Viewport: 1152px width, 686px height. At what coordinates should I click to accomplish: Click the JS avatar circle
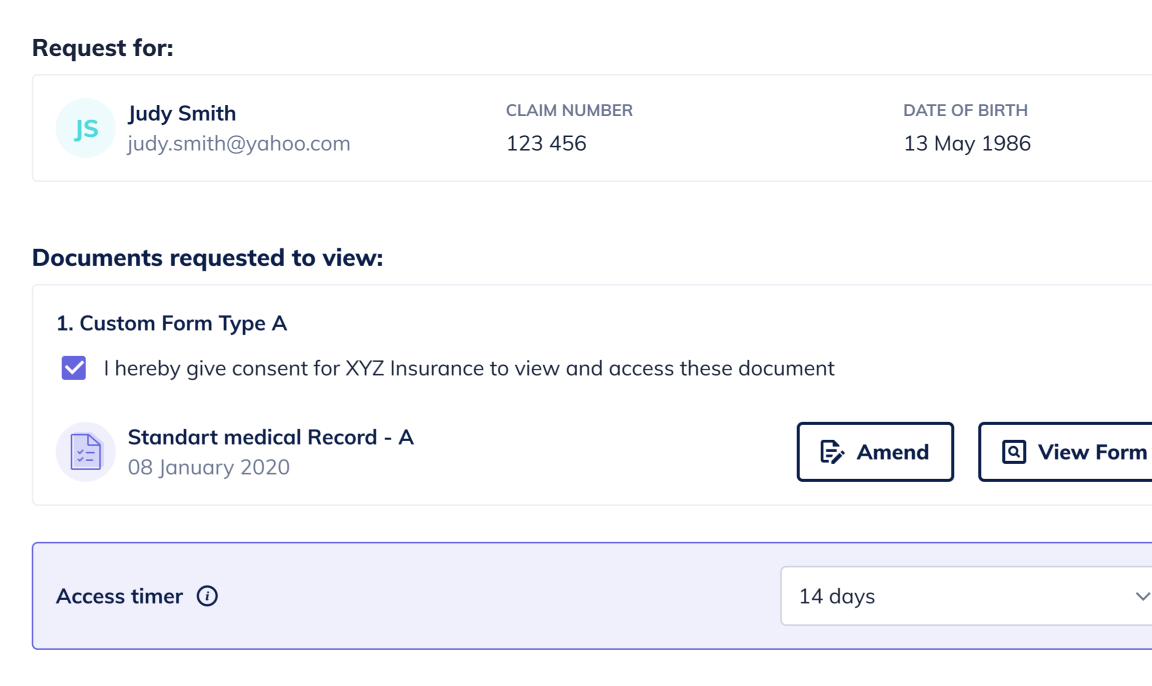click(x=86, y=128)
